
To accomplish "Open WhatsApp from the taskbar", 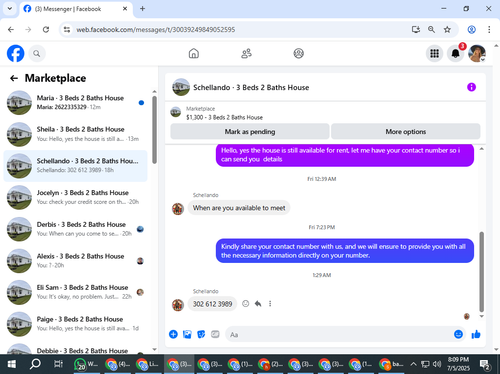I will point(87,364).
